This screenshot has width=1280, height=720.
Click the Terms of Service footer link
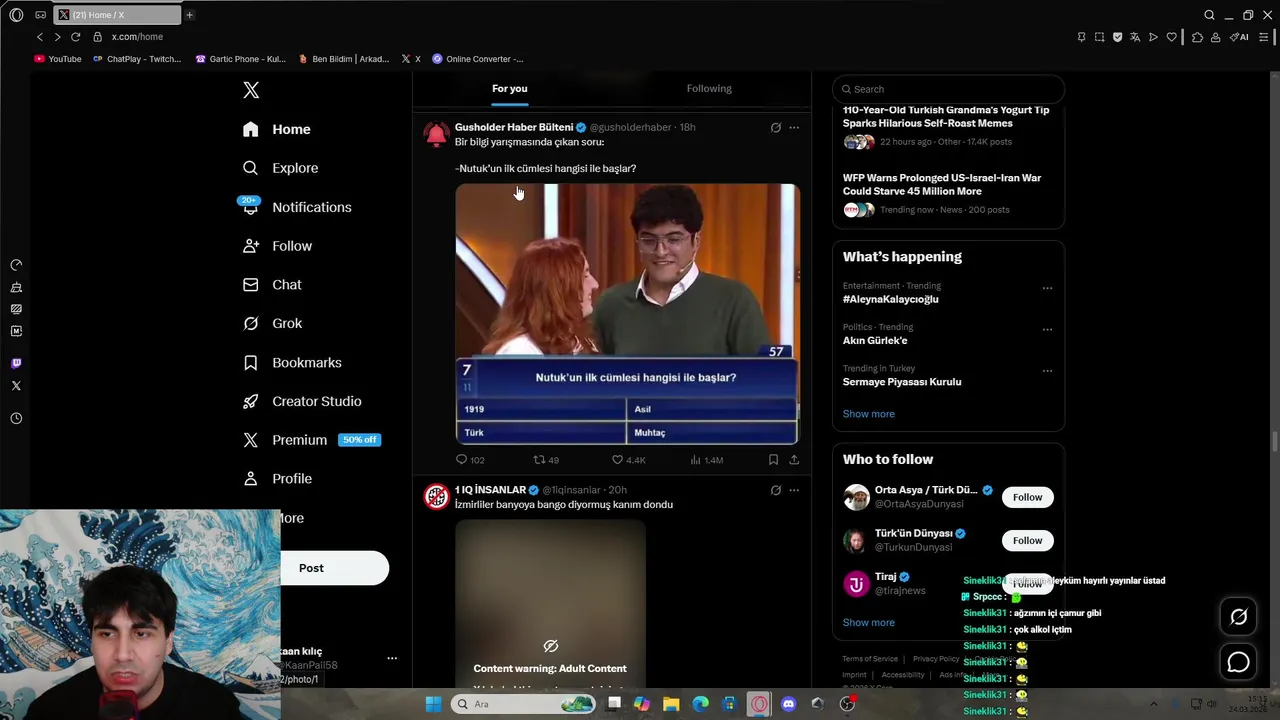tap(870, 659)
